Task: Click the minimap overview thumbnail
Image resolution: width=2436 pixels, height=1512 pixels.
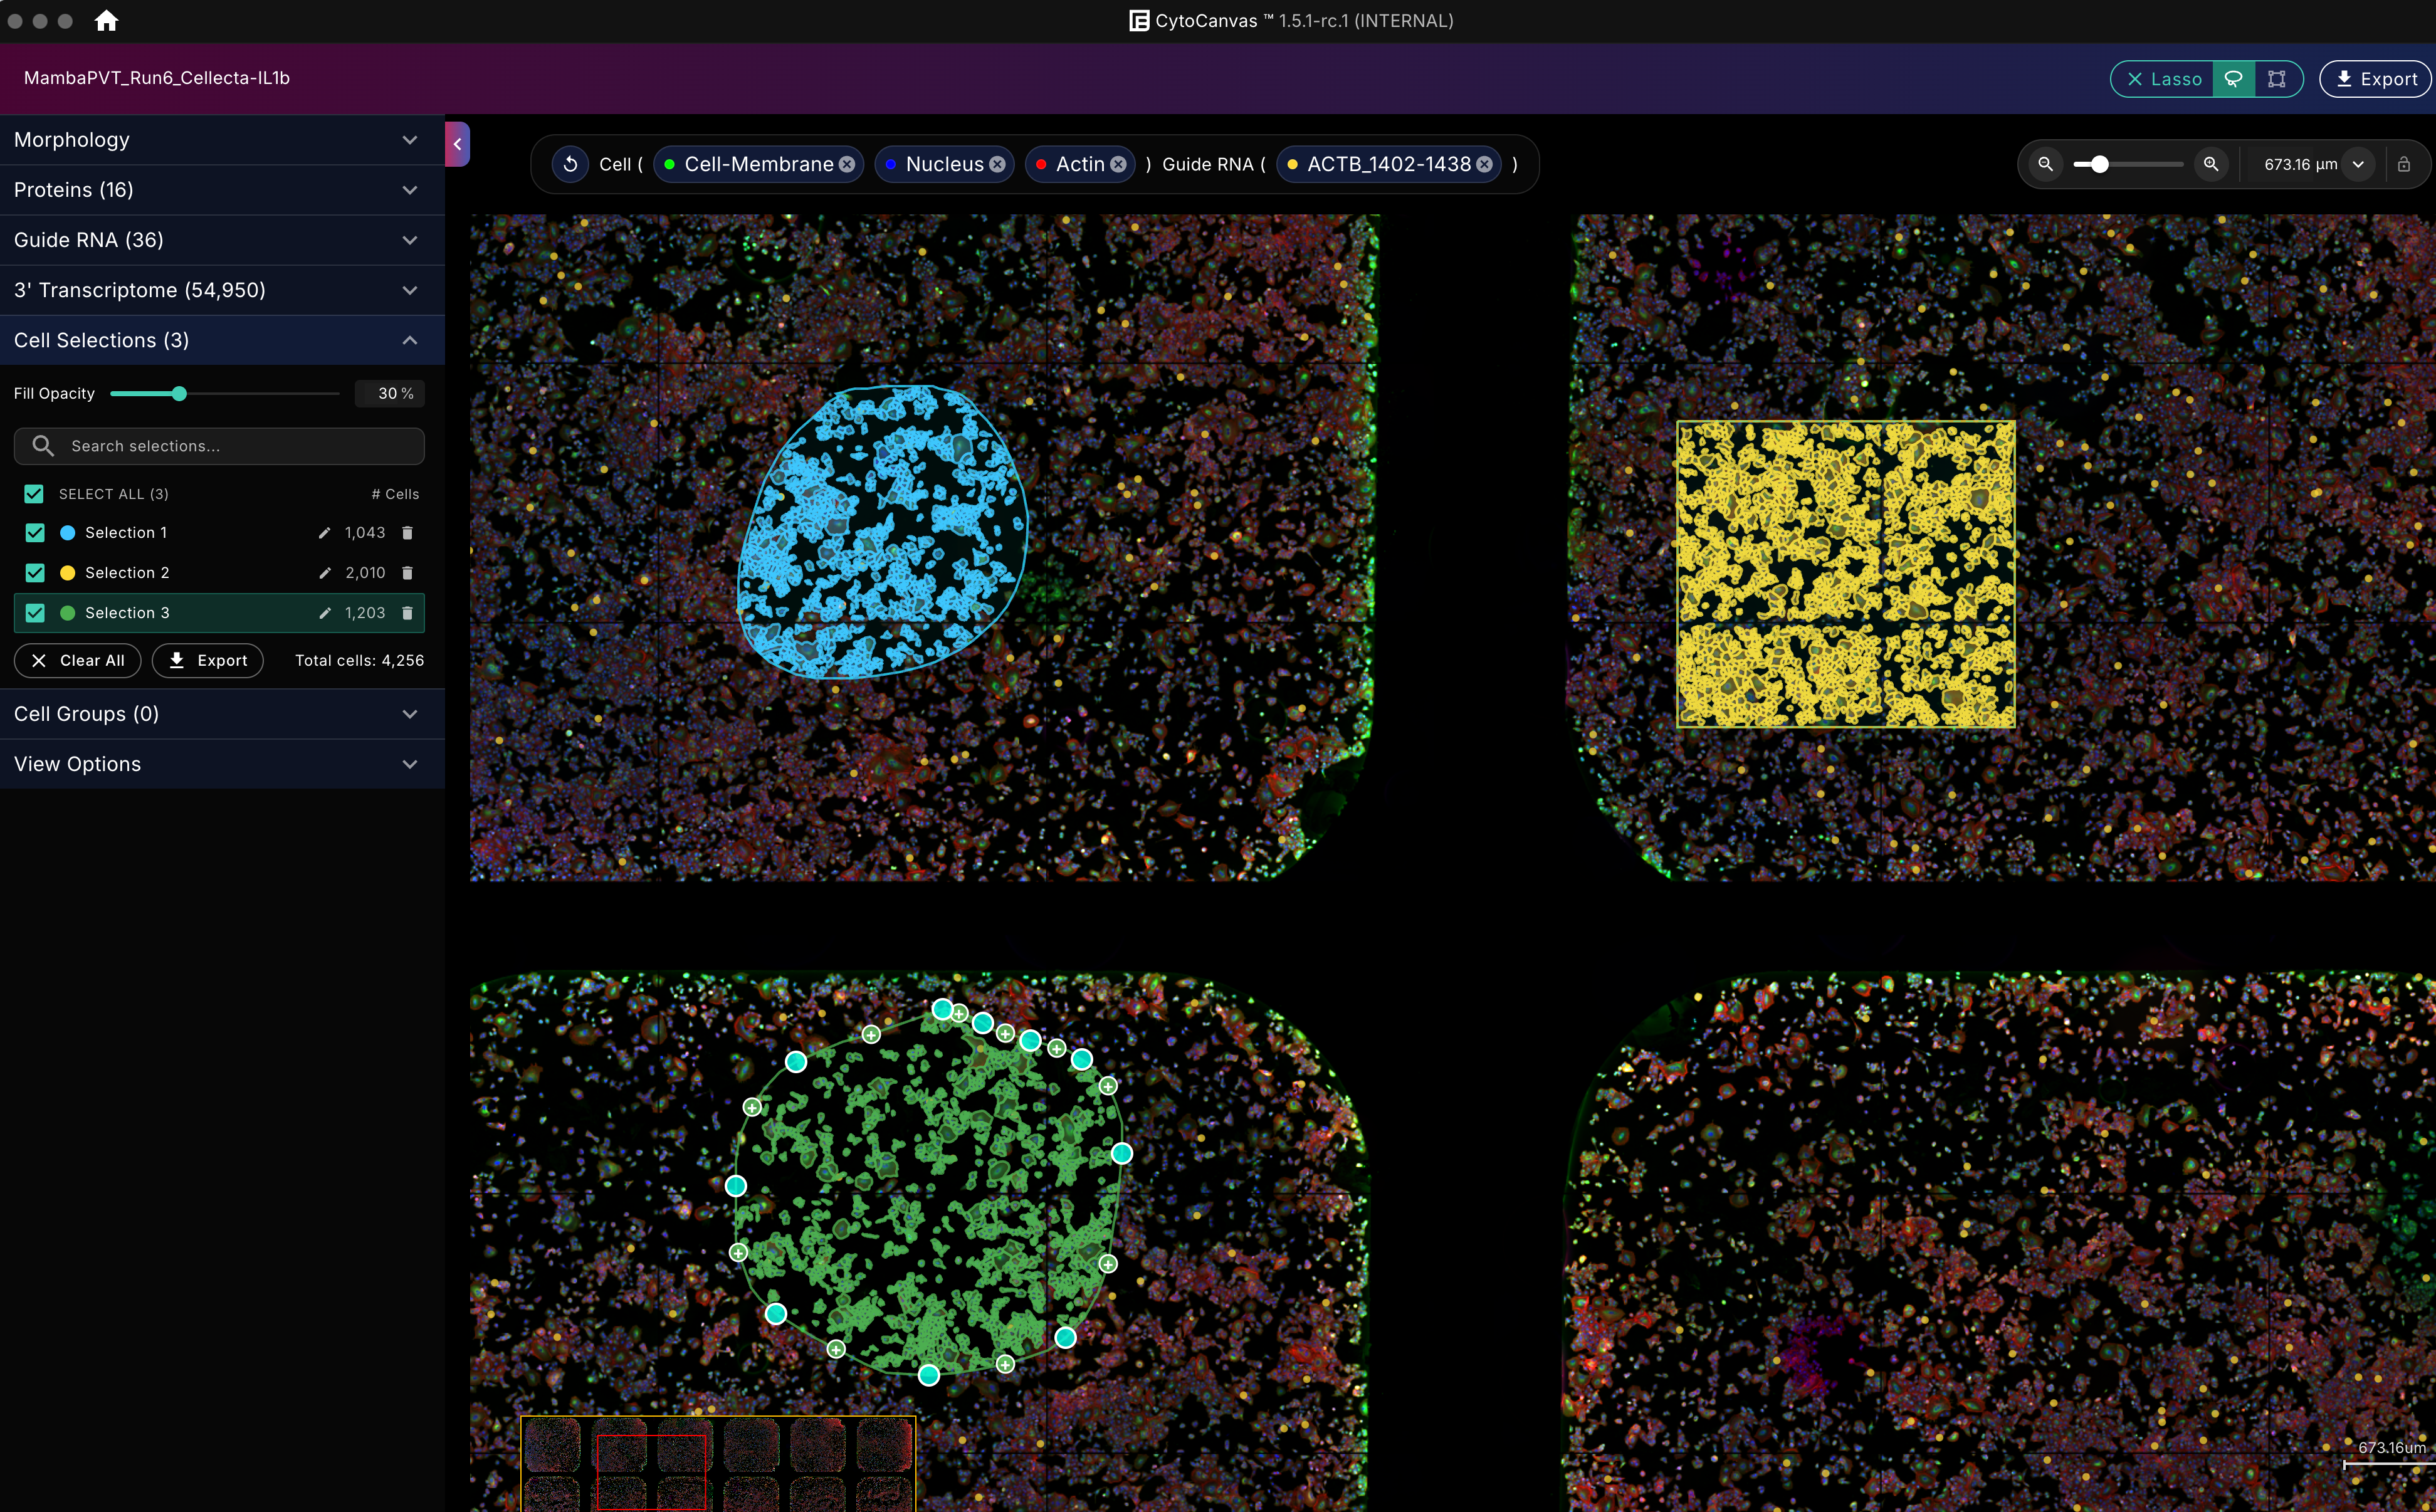Action: [718, 1463]
